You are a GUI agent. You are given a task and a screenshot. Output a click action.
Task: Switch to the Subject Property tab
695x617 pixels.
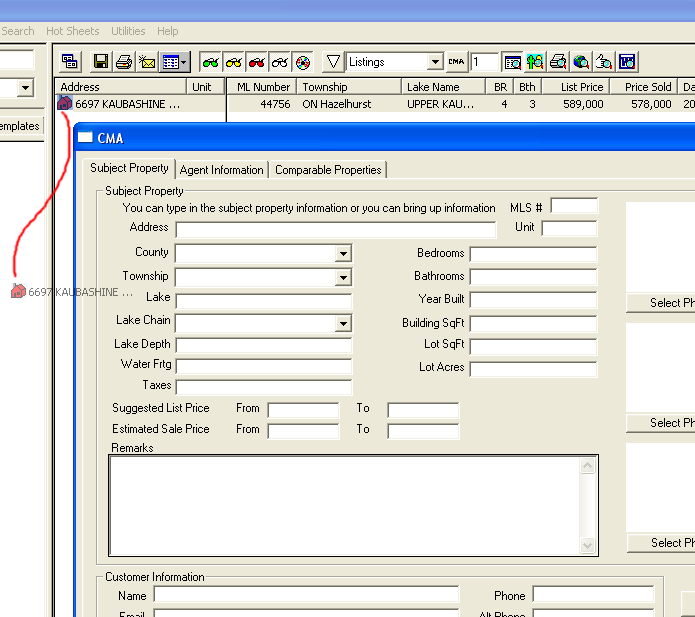click(129, 168)
